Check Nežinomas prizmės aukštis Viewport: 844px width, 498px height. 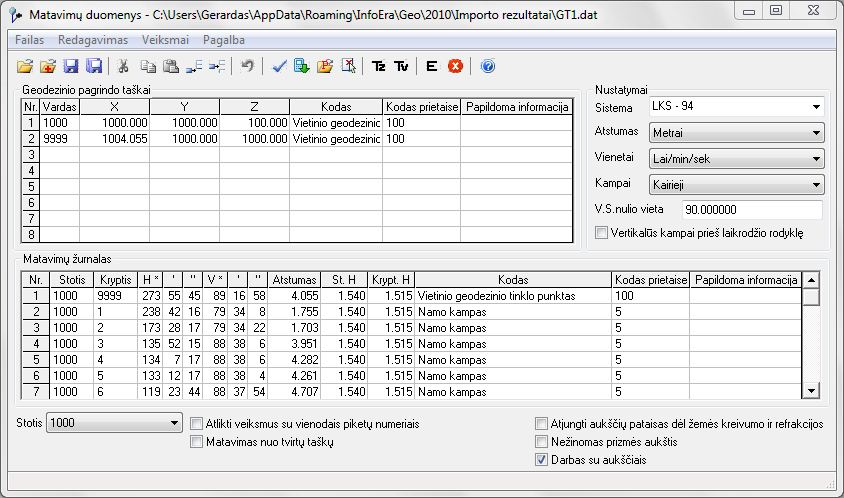[541, 442]
